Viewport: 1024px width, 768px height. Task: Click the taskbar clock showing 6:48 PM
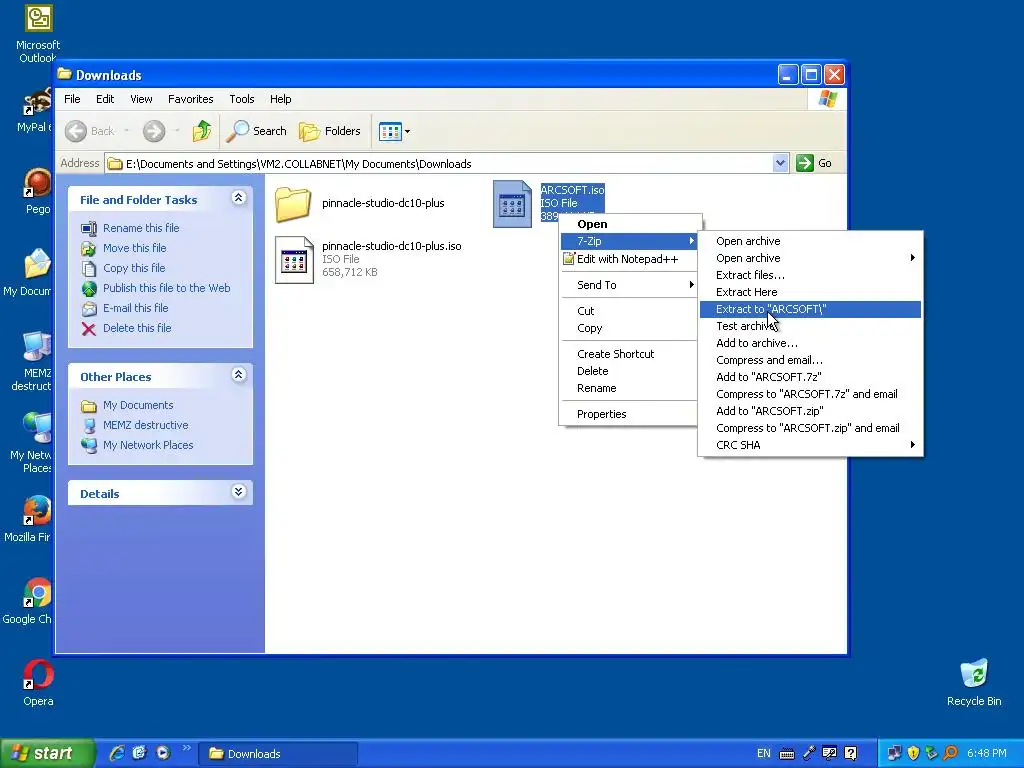click(x=987, y=754)
